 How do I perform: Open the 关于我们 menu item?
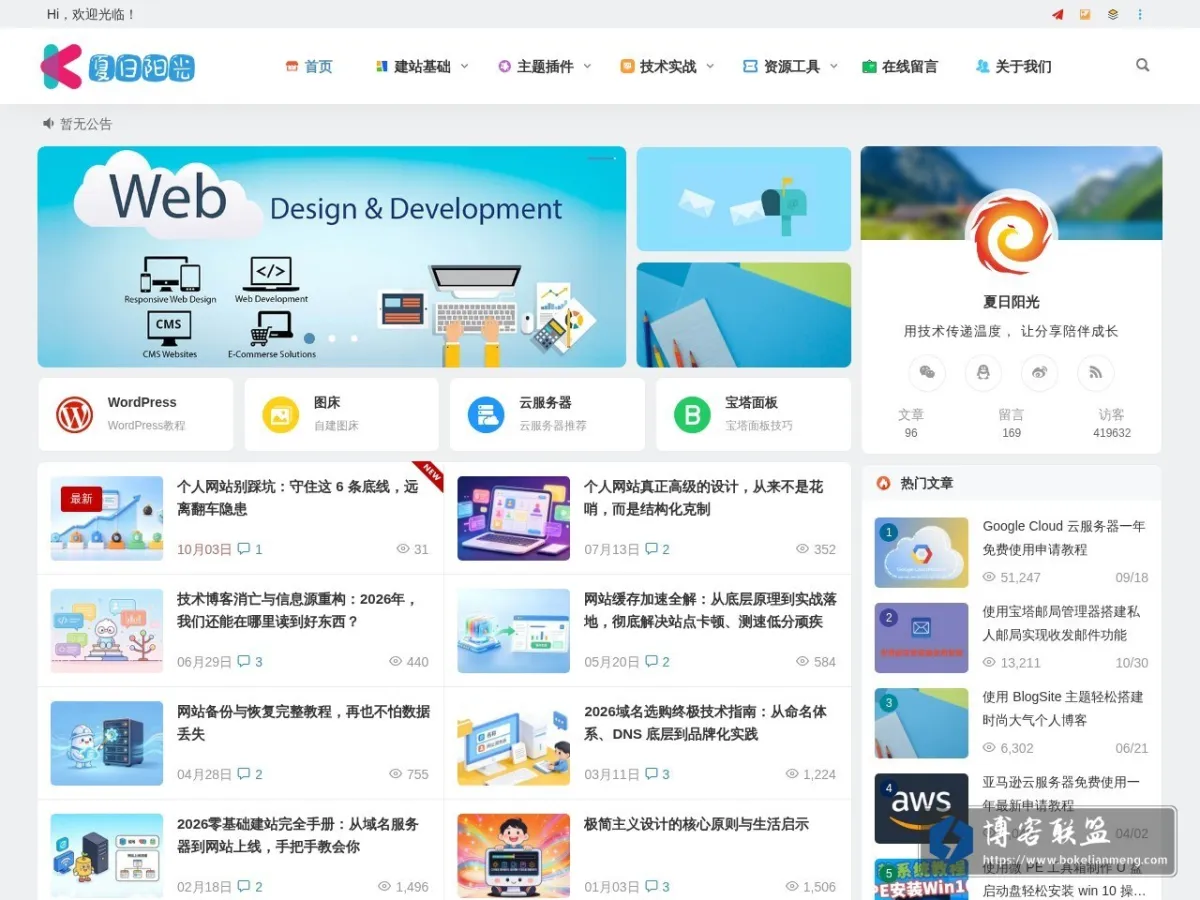coord(1013,66)
